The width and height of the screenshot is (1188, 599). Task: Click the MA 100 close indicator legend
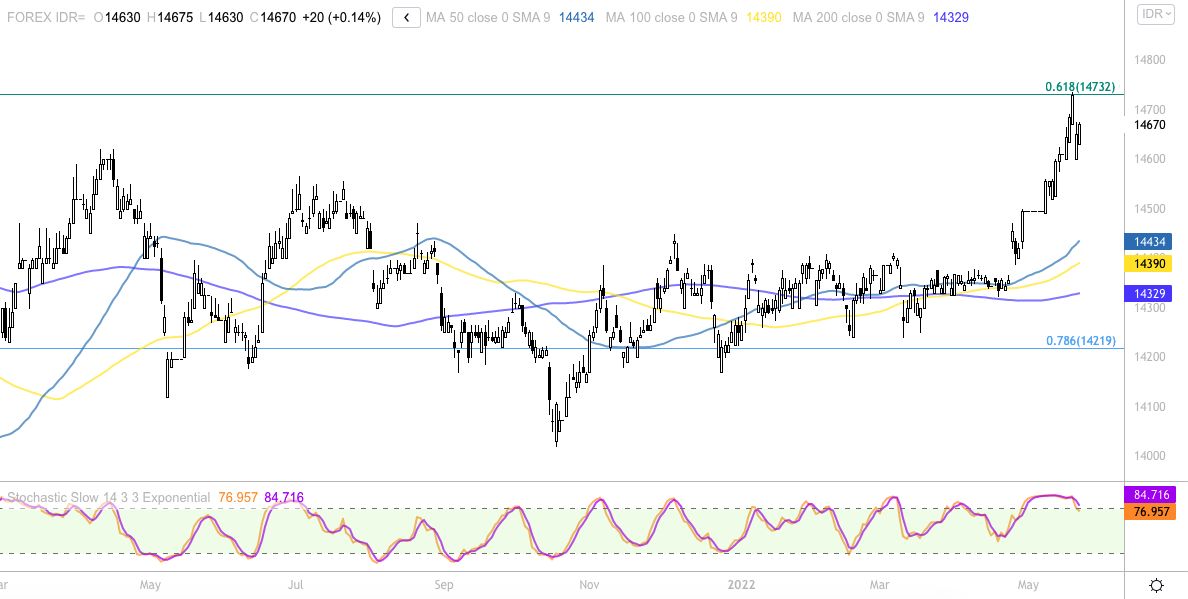click(x=677, y=17)
